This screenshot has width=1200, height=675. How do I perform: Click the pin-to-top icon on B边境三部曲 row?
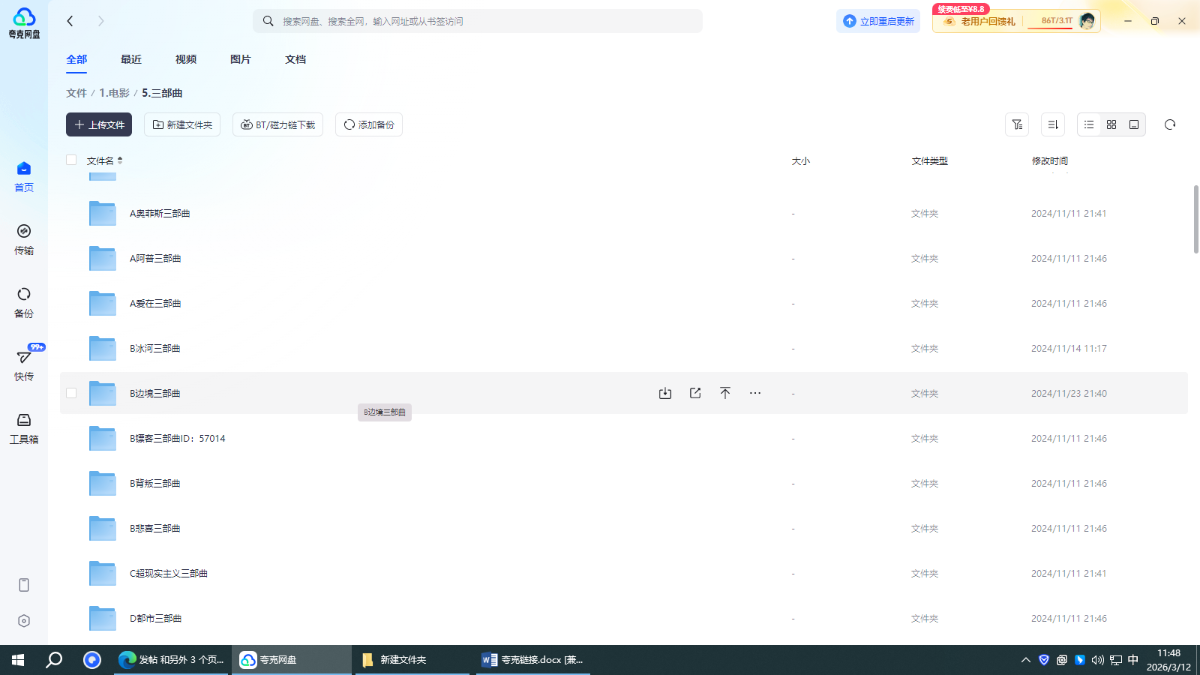point(725,393)
